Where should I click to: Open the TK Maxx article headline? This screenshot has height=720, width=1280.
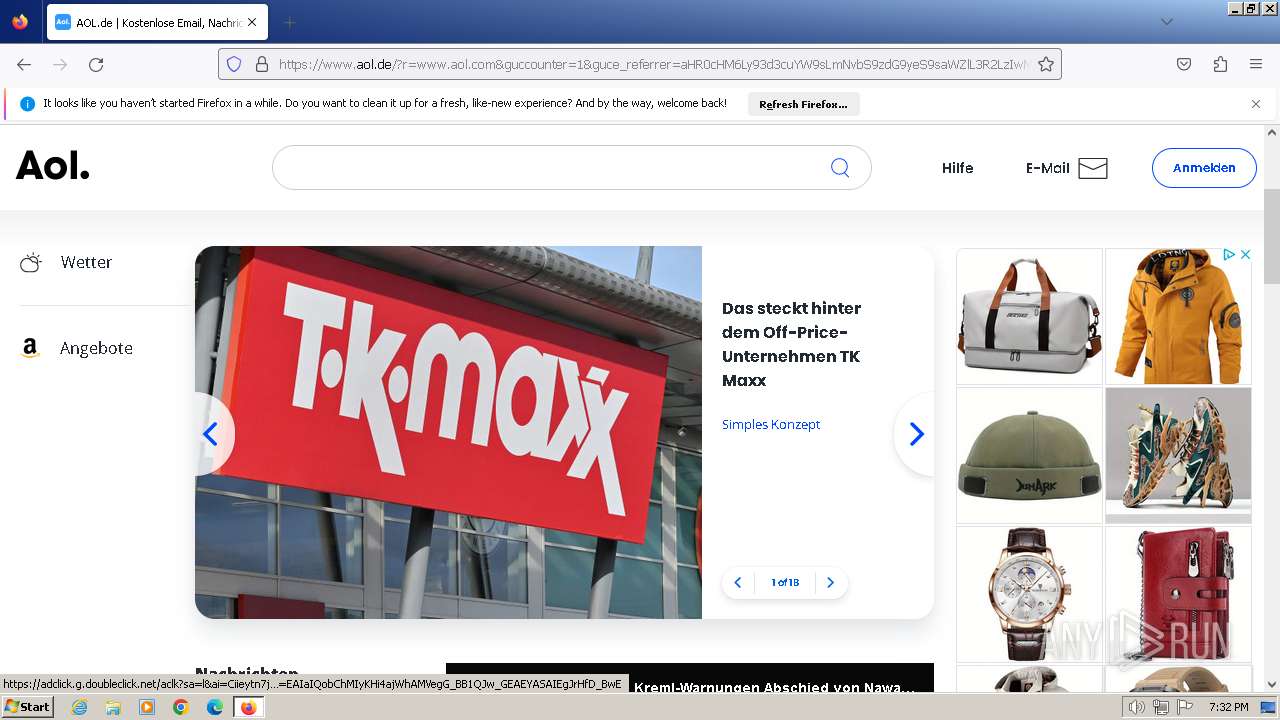[791, 344]
